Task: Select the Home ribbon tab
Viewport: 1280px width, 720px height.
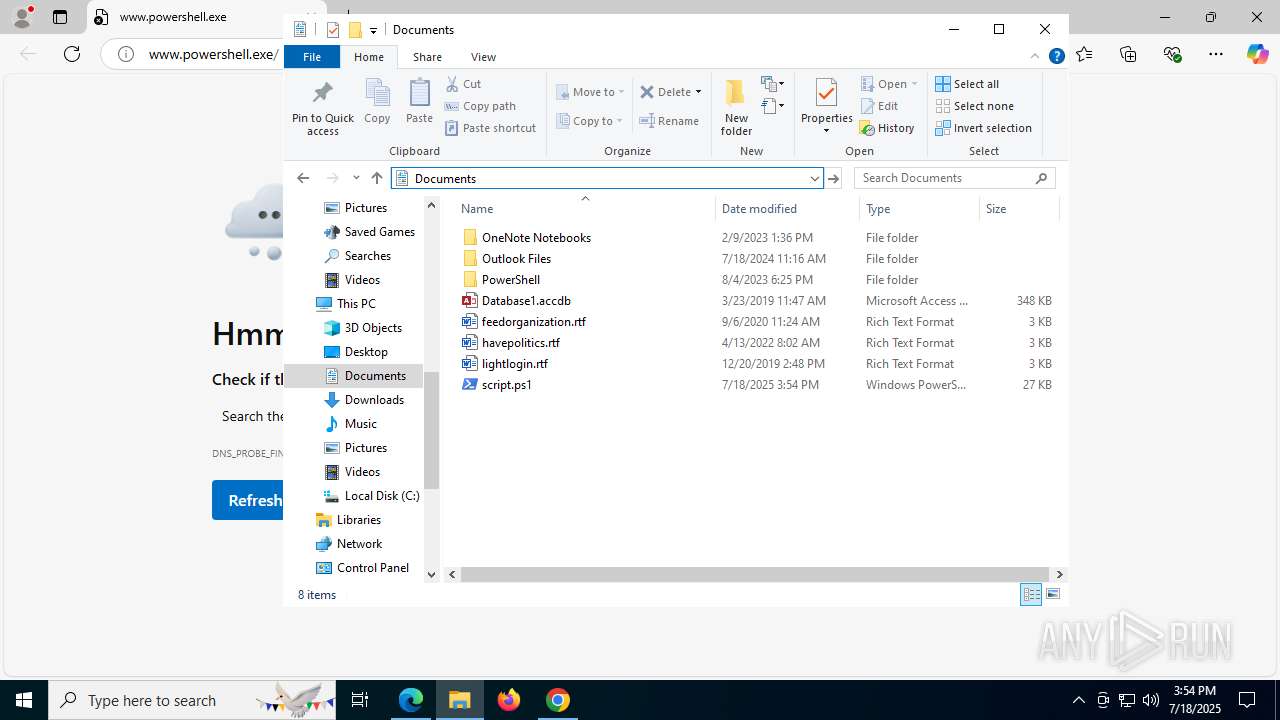Action: point(369,57)
